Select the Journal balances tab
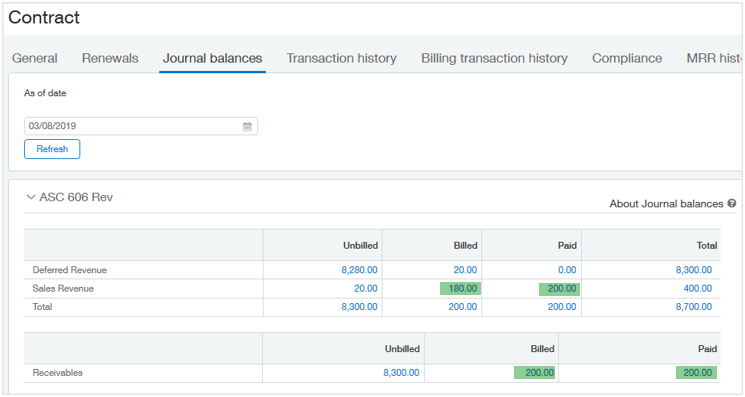Image resolution: width=745 pixels, height=397 pixels. click(212, 58)
